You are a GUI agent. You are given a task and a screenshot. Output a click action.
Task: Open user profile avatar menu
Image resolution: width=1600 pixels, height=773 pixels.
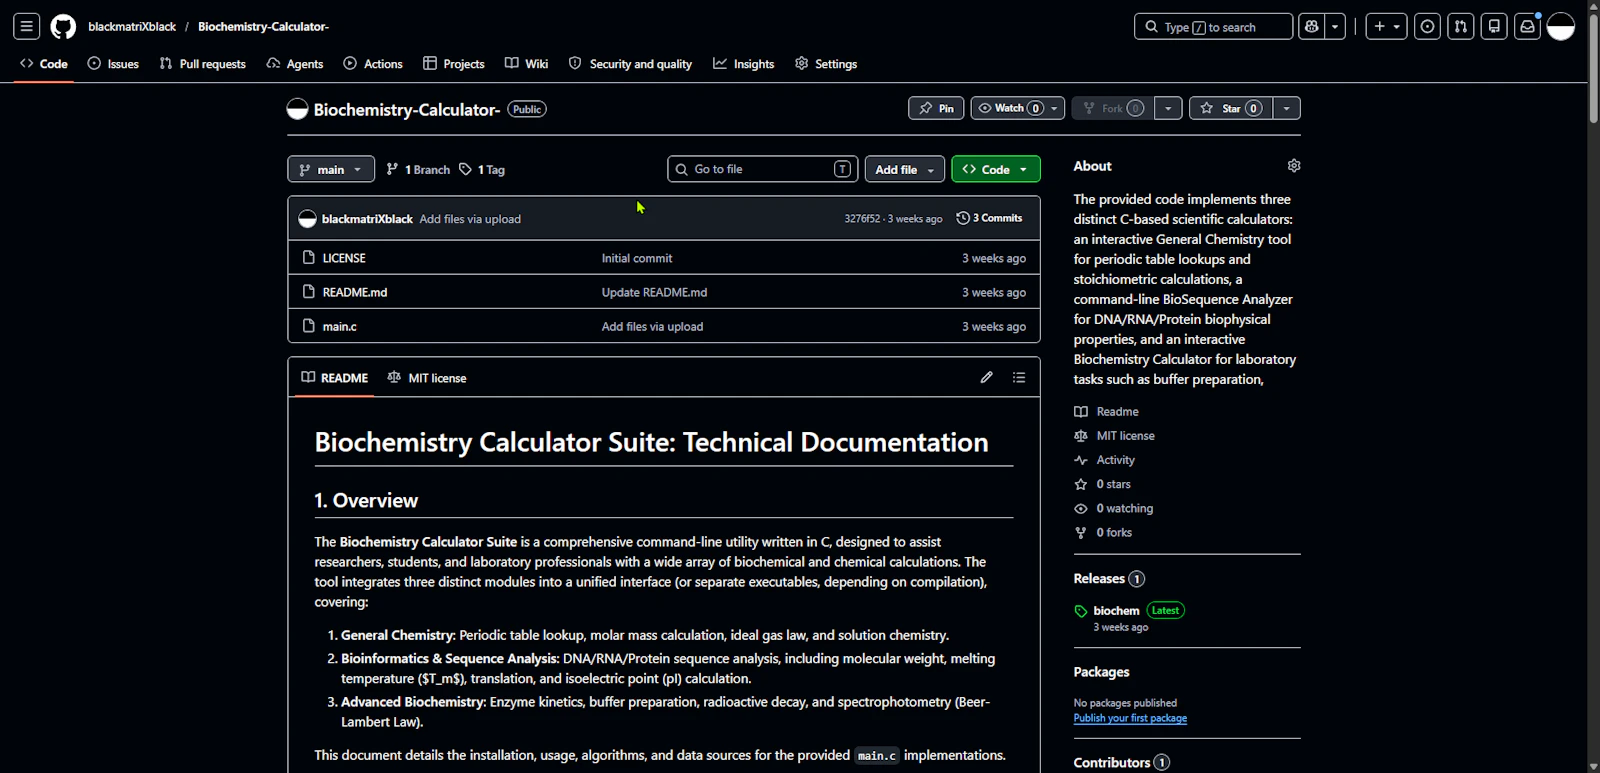pos(1561,27)
